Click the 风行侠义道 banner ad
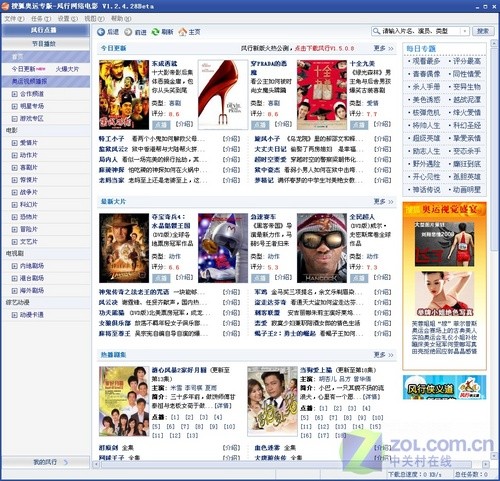Viewport: 500px width, 481px height. click(444, 387)
